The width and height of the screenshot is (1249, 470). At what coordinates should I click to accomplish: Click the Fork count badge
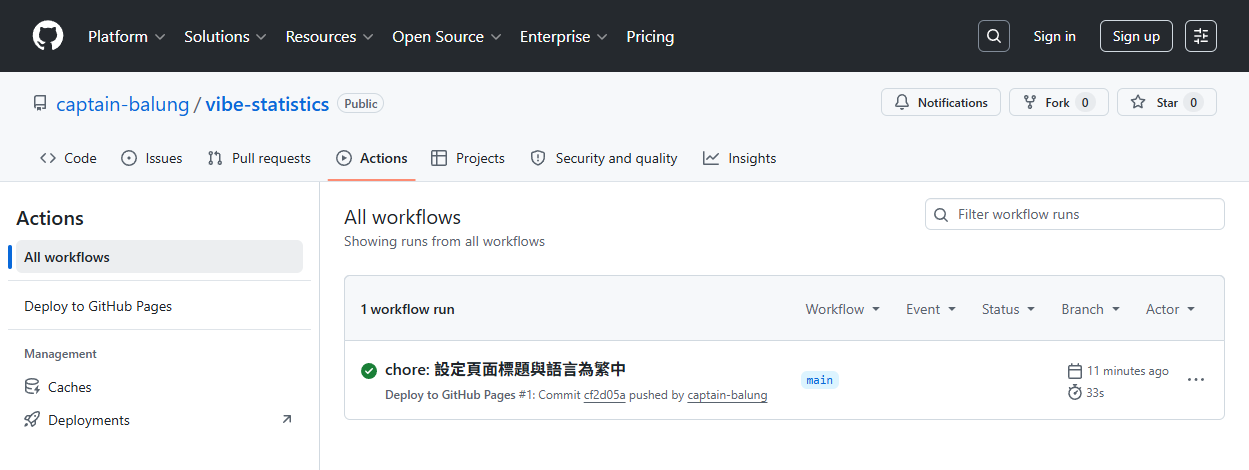coord(1085,103)
